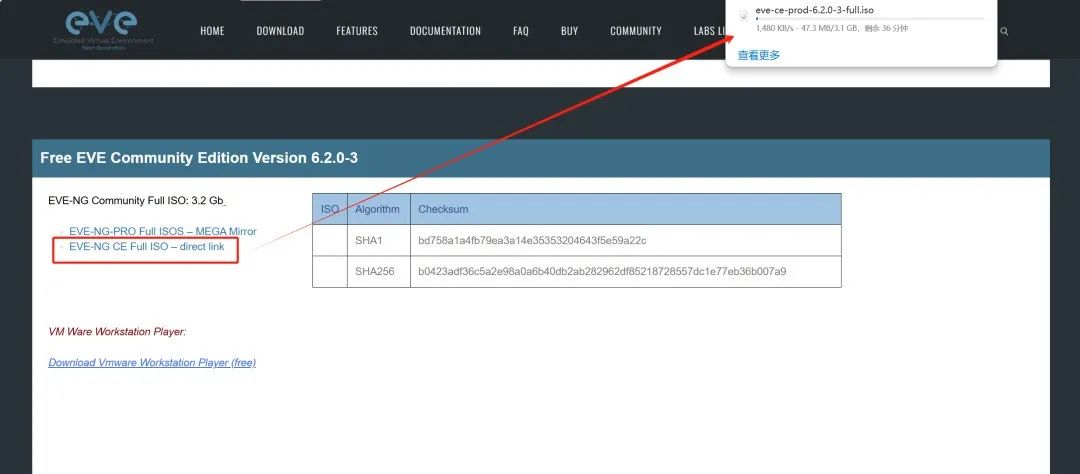Click the ISO column header in the table
The image size is (1080, 474).
(x=330, y=209)
